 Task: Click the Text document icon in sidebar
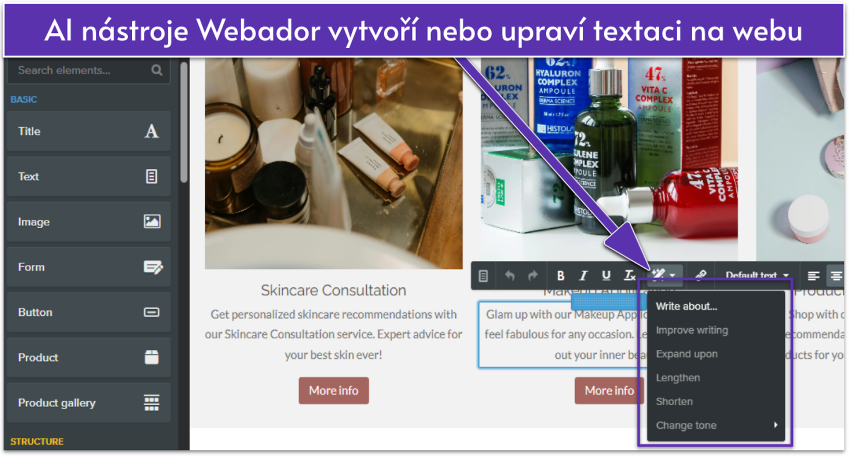[x=152, y=176]
